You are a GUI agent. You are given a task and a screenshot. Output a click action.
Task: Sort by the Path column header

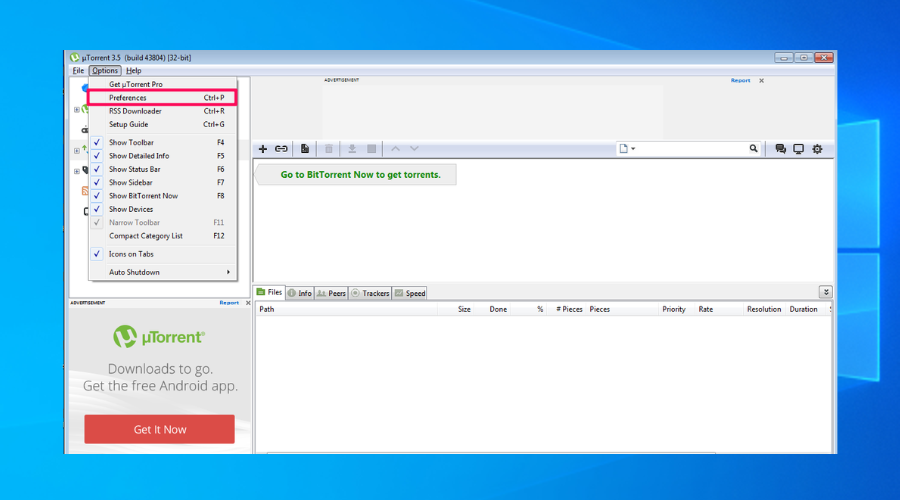coord(346,309)
